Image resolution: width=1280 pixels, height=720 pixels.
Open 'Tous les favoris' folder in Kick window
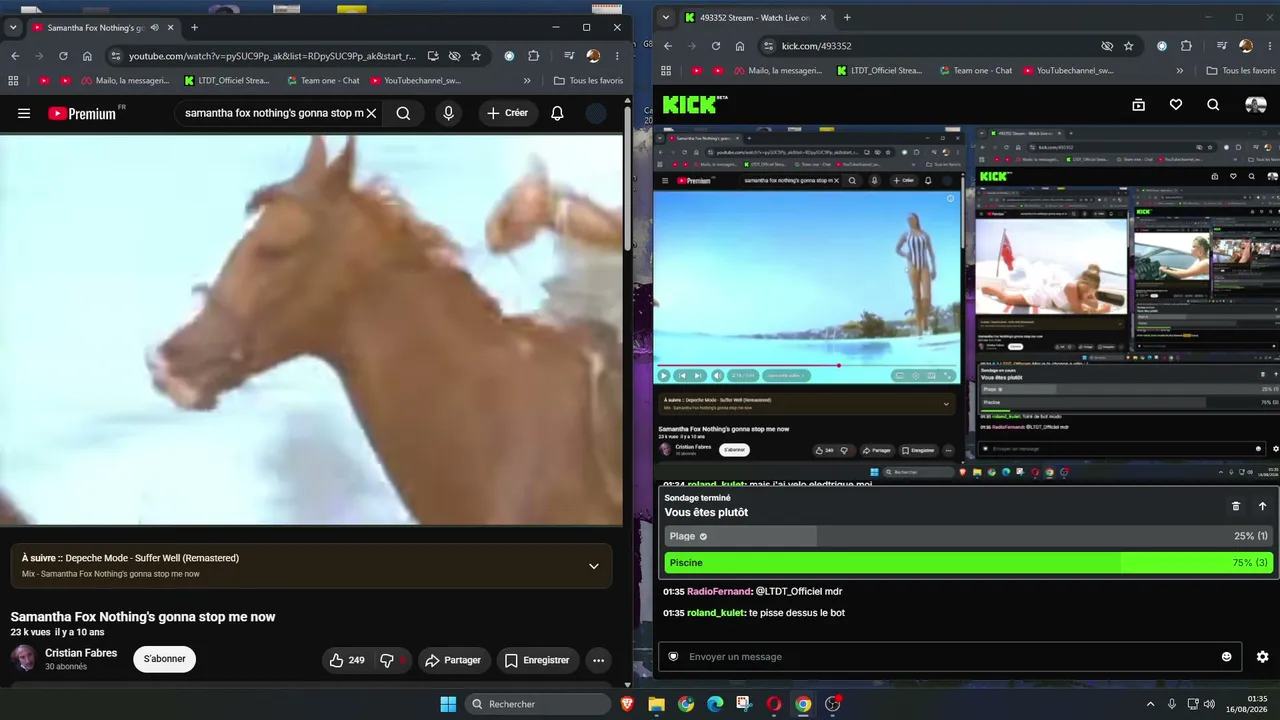coord(1240,71)
